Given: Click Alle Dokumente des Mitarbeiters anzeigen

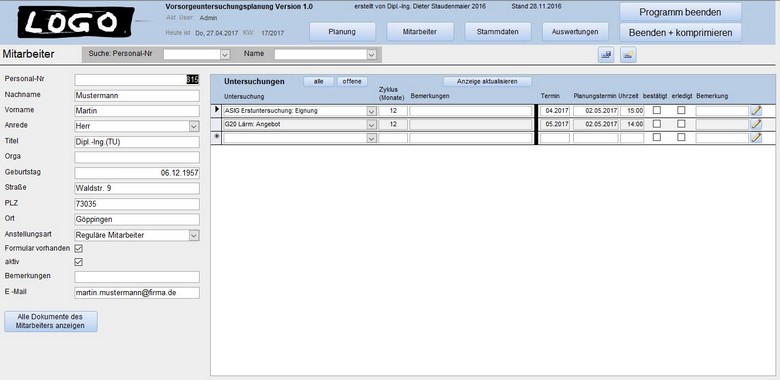Looking at the screenshot, I should pyautogui.click(x=51, y=321).
